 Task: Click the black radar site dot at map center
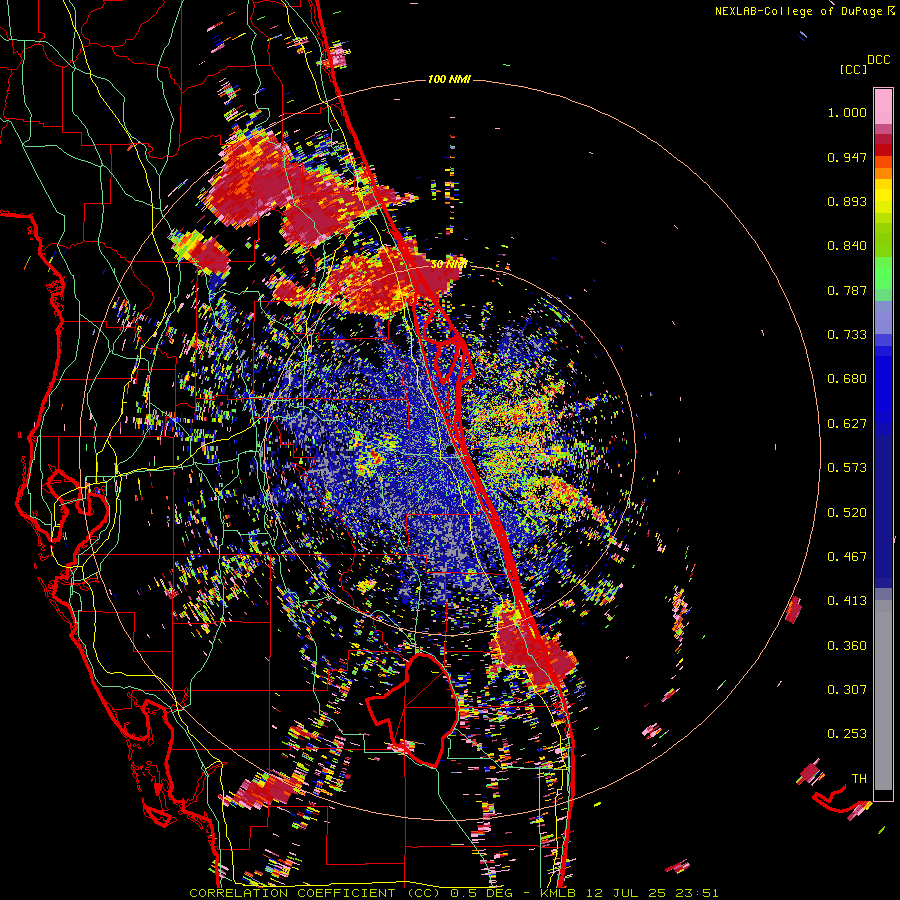451,451
